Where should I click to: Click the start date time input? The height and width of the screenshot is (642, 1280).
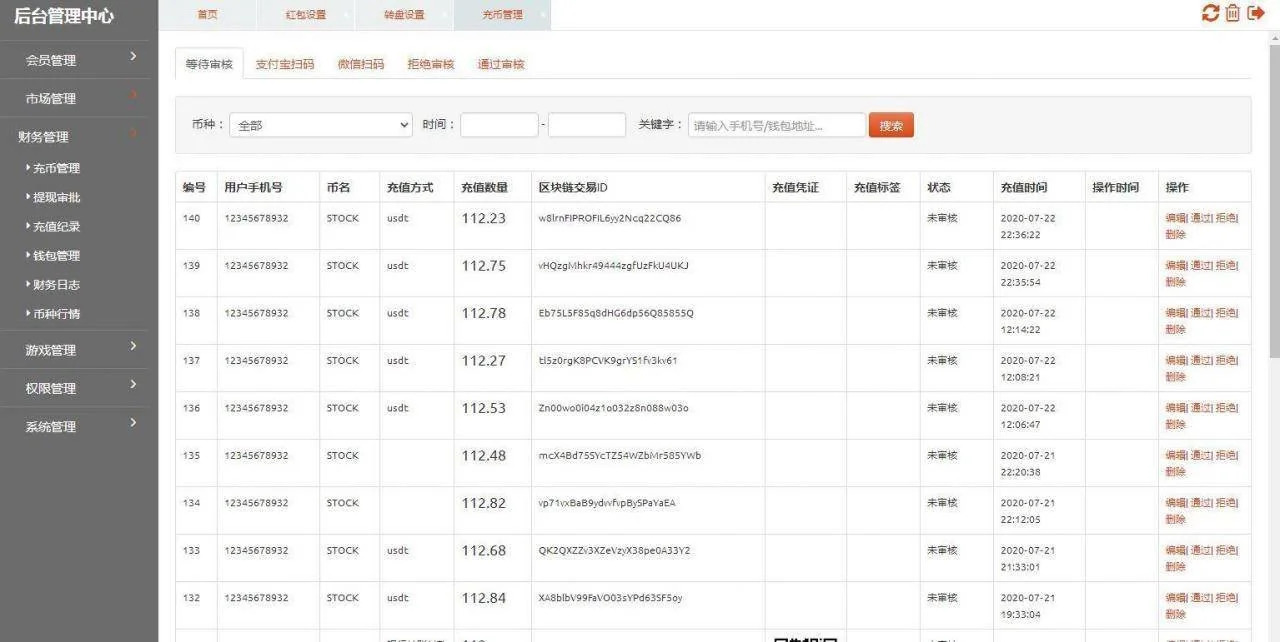(x=499, y=125)
